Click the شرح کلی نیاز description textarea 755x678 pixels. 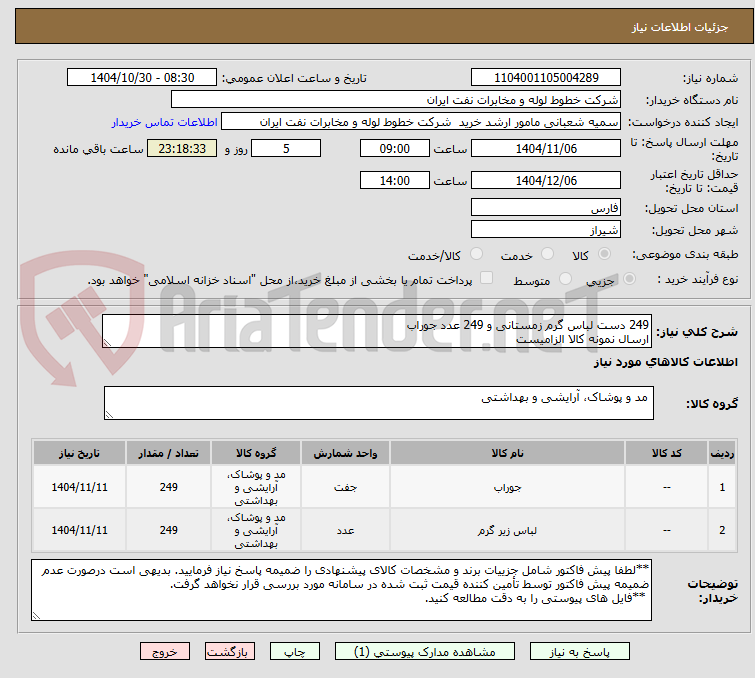pyautogui.click(x=377, y=331)
